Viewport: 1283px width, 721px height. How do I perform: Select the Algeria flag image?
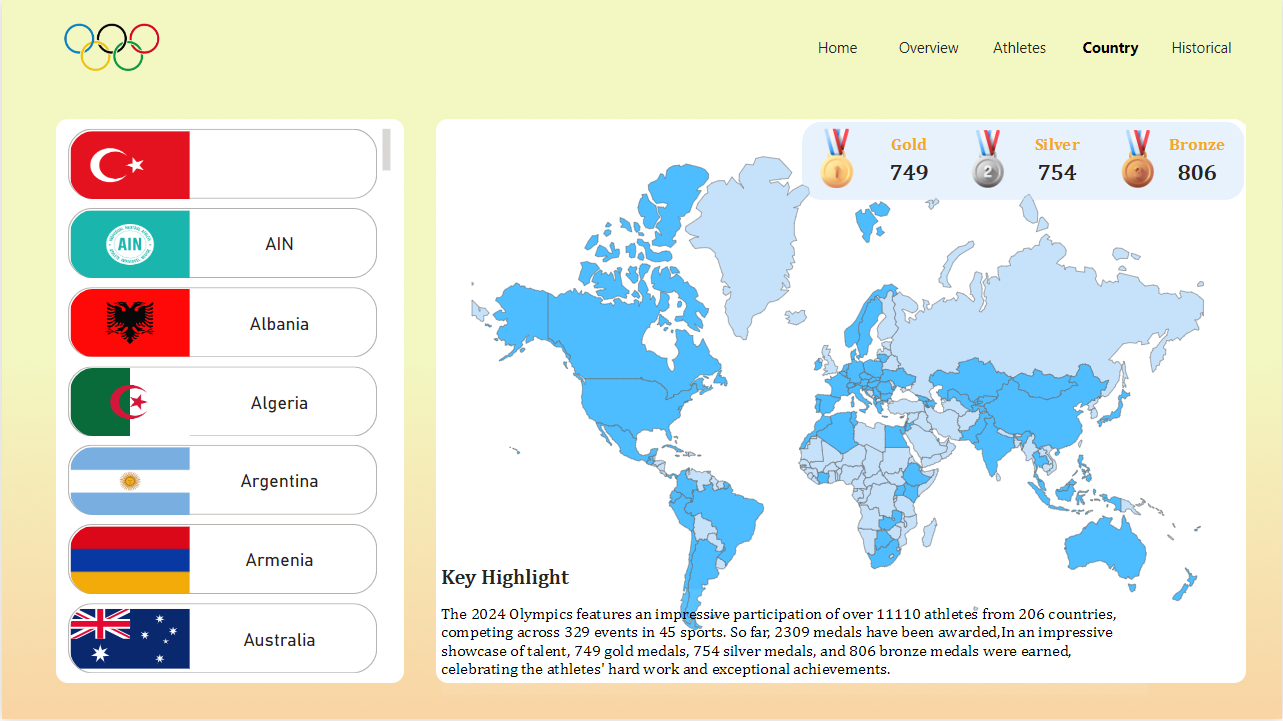[x=130, y=402]
